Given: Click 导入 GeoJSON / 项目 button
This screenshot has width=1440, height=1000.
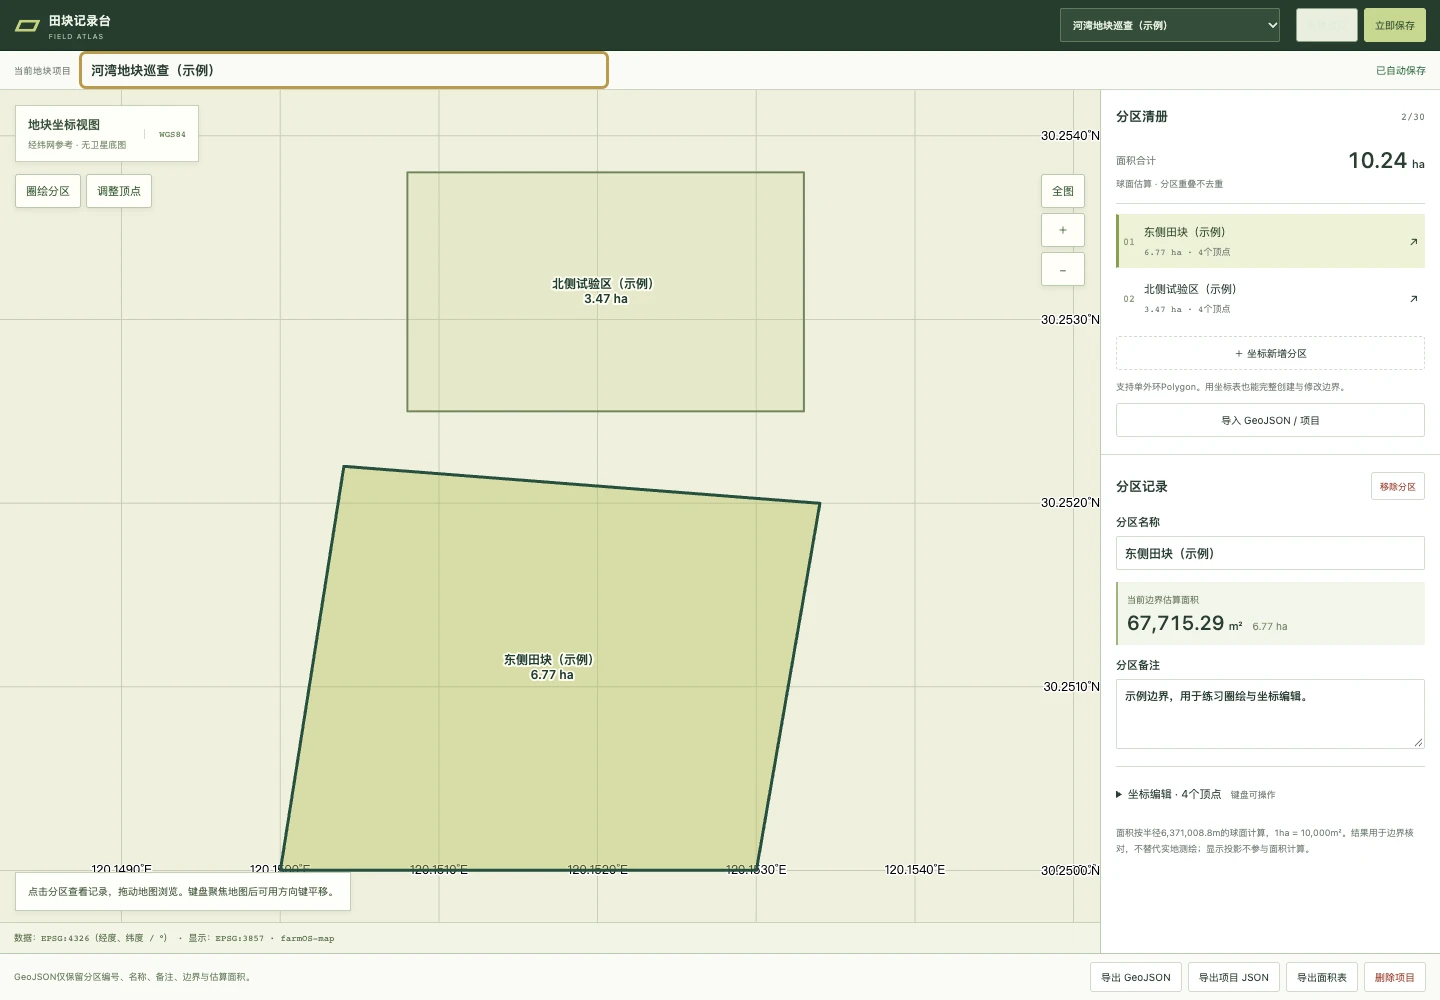Looking at the screenshot, I should coord(1270,420).
